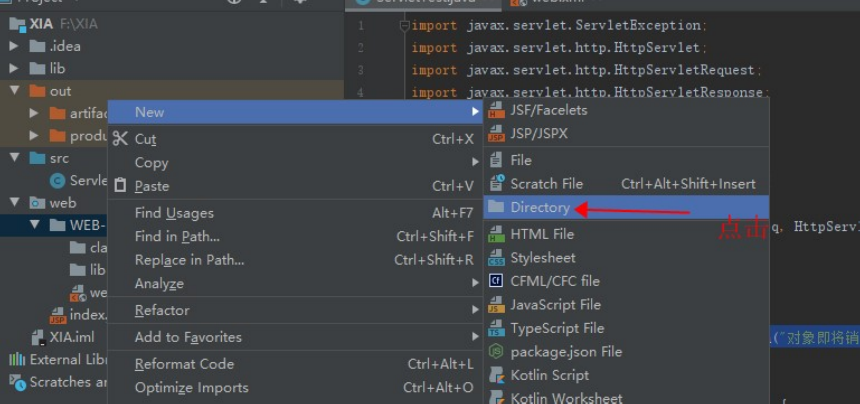The image size is (860, 404).
Task: Click the index JSP file icon
Action: [57, 315]
